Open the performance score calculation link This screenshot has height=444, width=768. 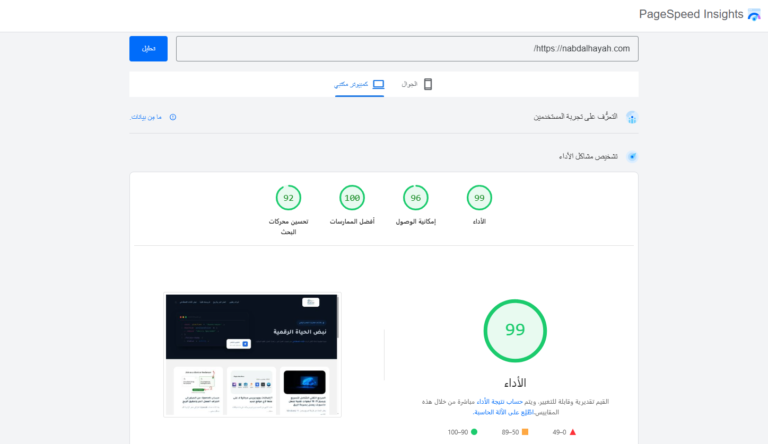tap(500, 401)
